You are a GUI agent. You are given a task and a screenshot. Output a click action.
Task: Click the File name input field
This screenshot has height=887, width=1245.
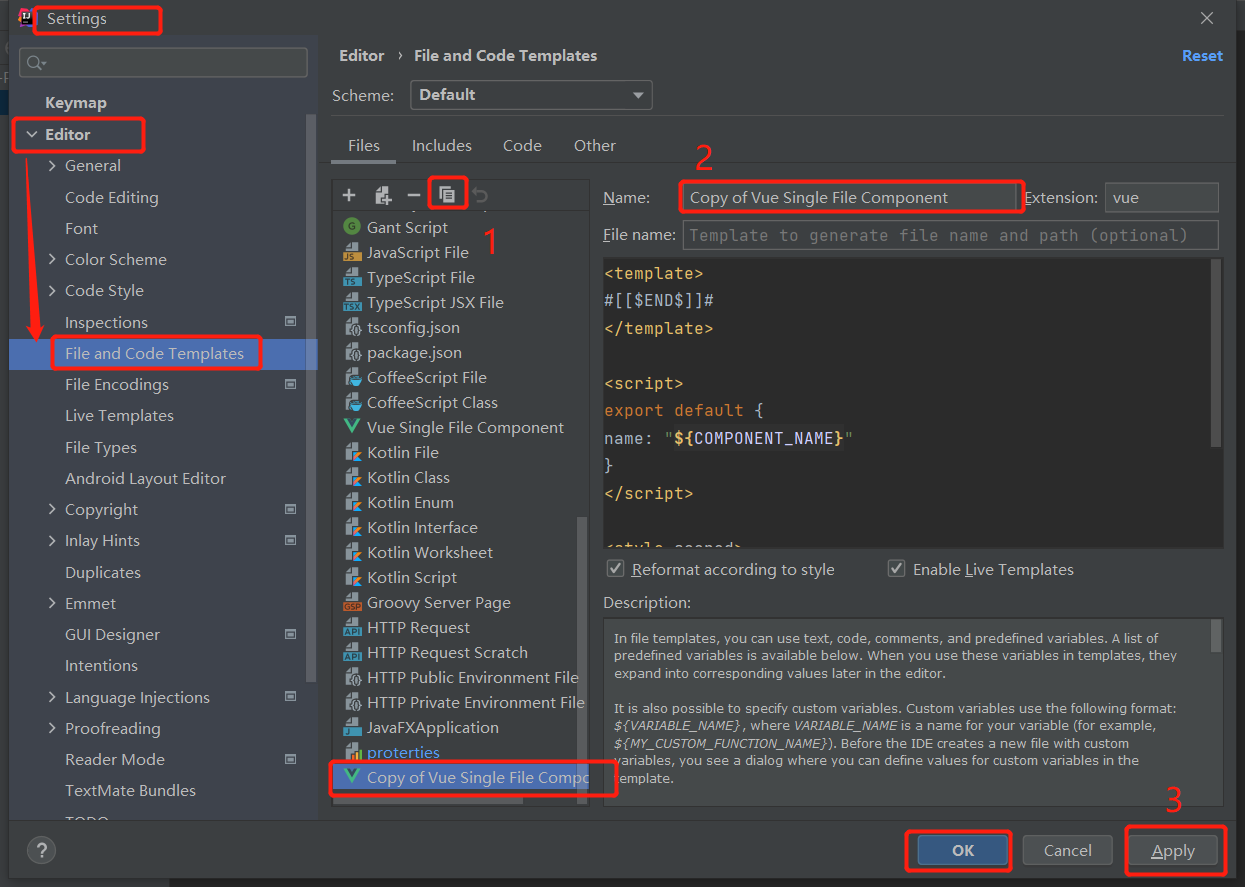pos(951,235)
